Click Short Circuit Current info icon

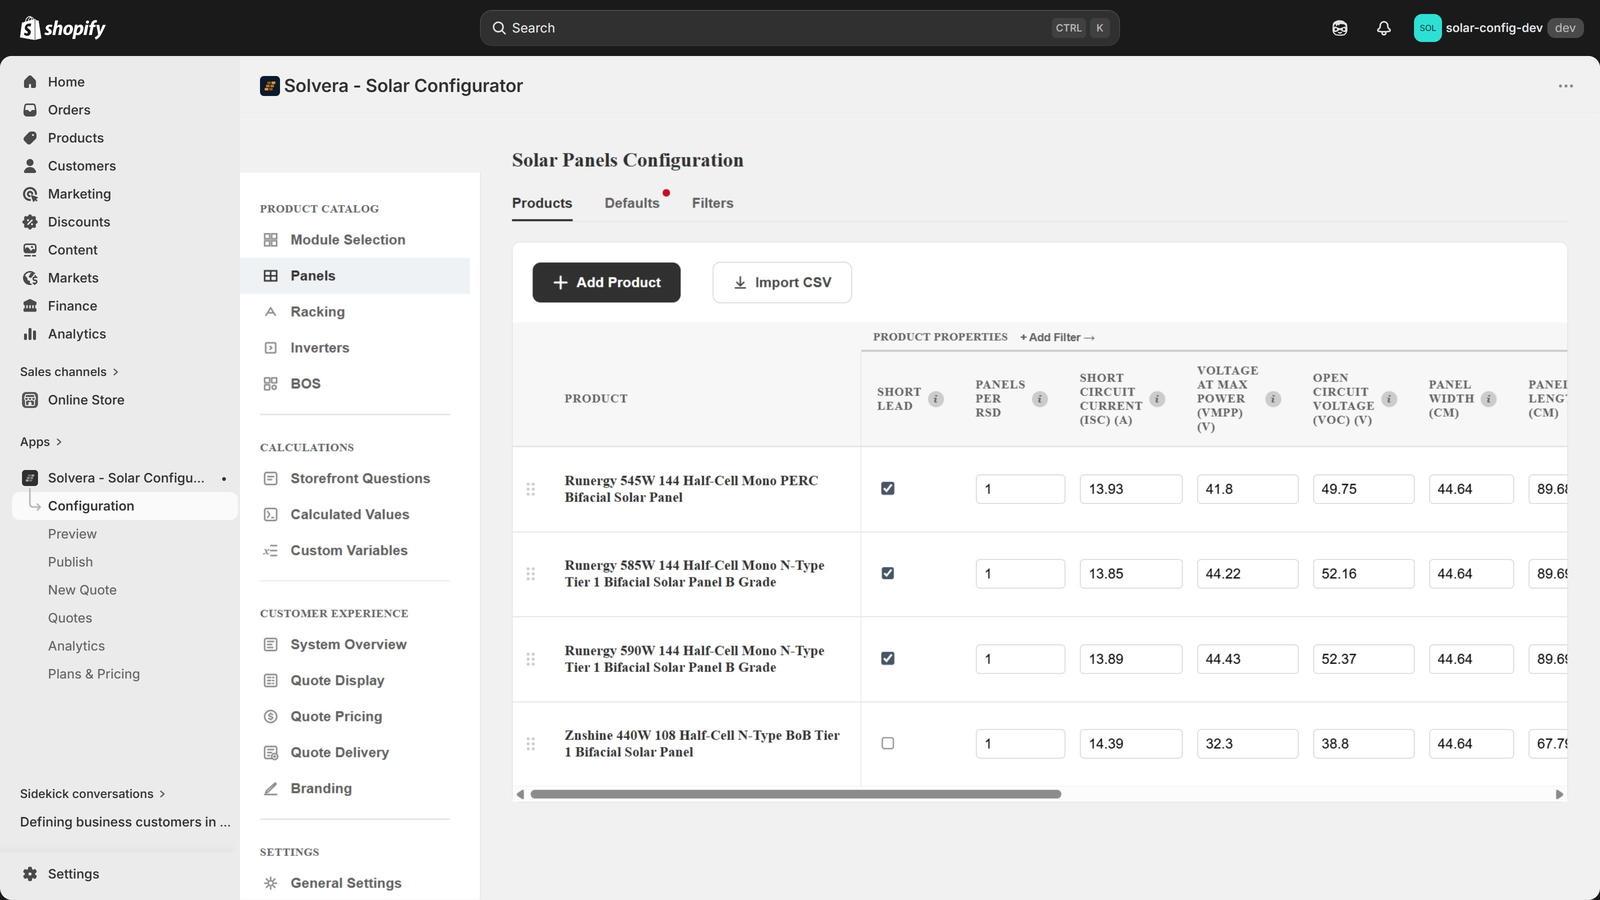[1157, 399]
